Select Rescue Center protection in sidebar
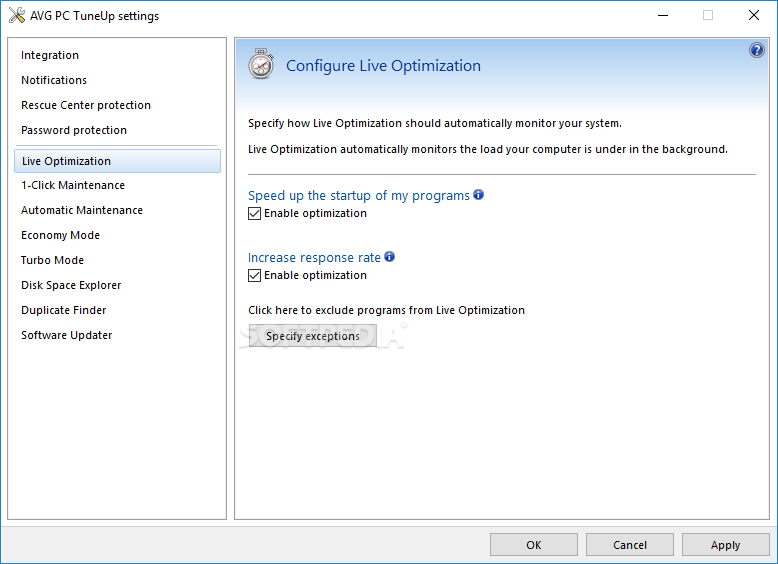This screenshot has width=778, height=564. coord(86,105)
